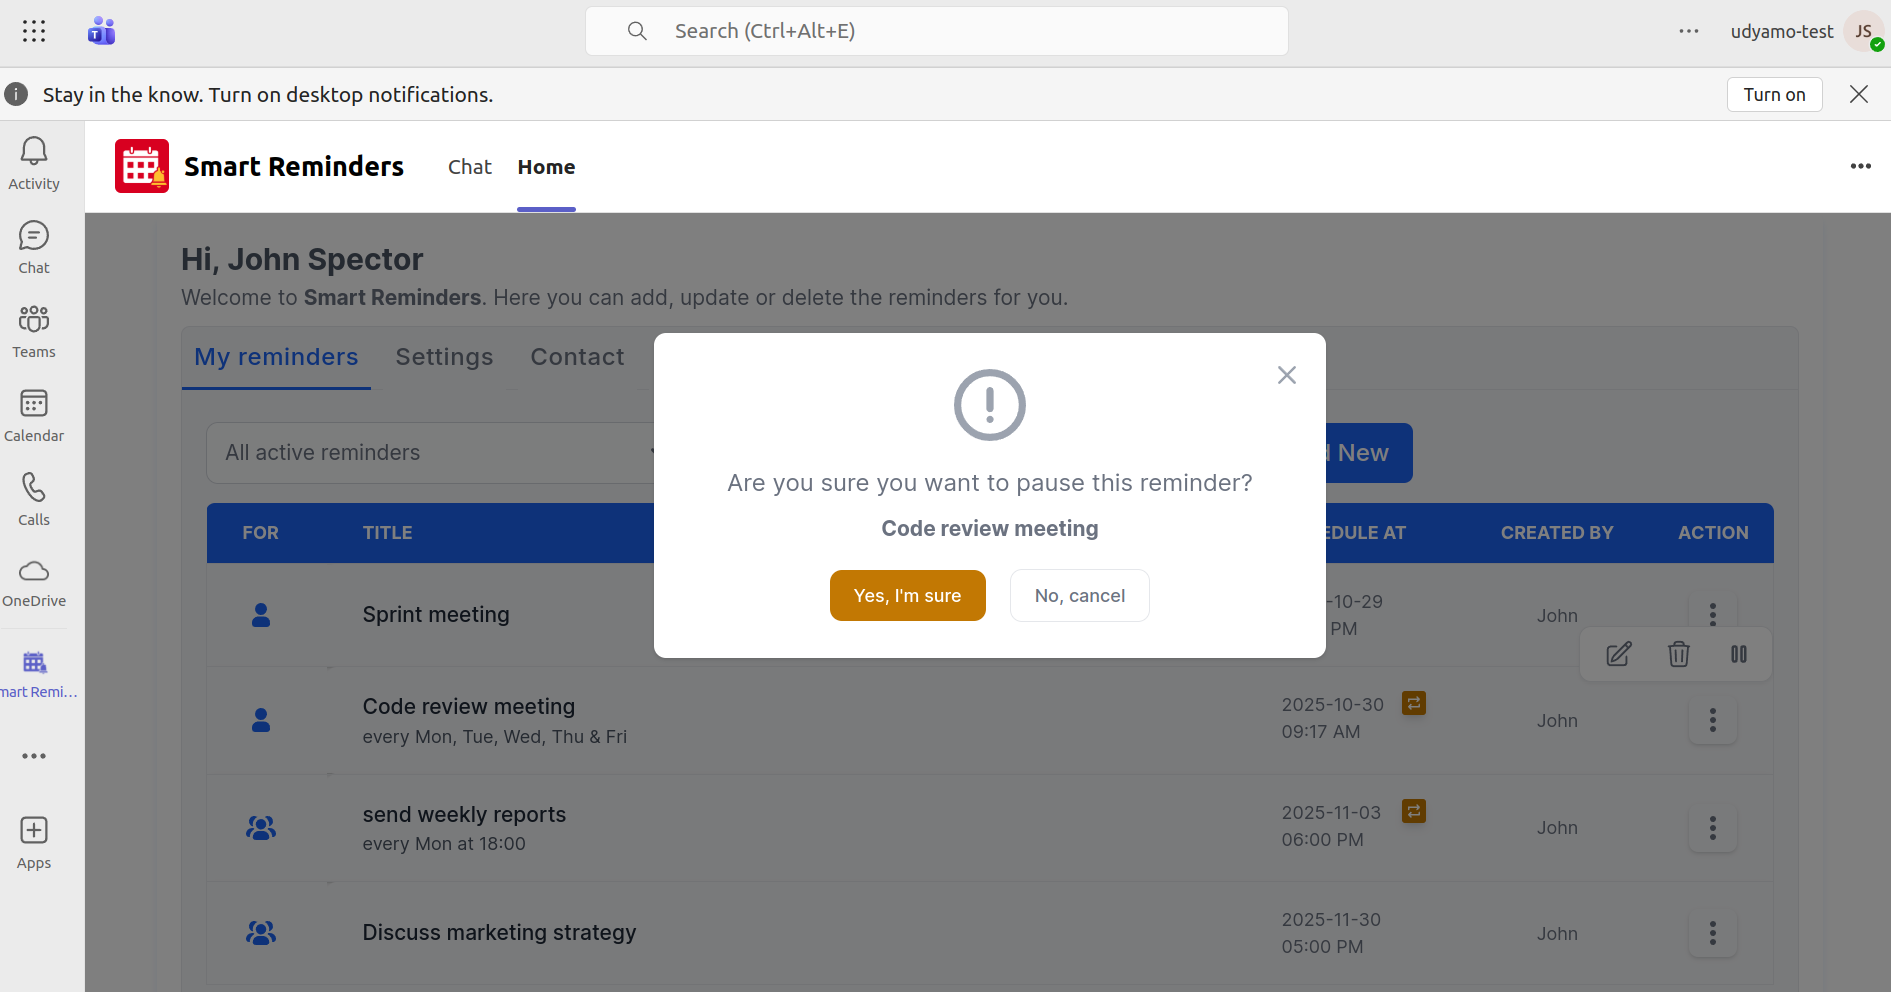The width and height of the screenshot is (1891, 992).
Task: Click No, cancel button
Action: coord(1079,596)
